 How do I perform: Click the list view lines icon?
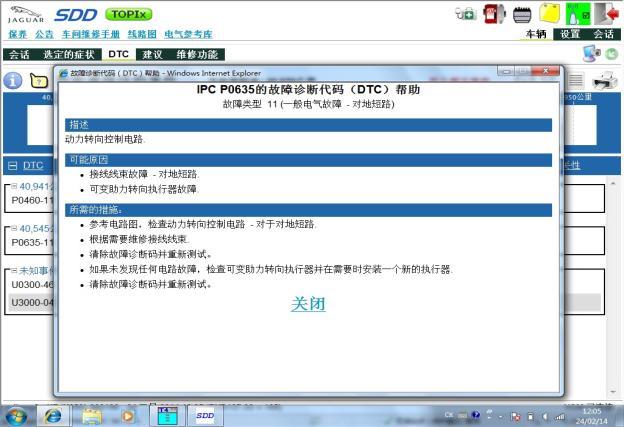pyautogui.click(x=575, y=81)
